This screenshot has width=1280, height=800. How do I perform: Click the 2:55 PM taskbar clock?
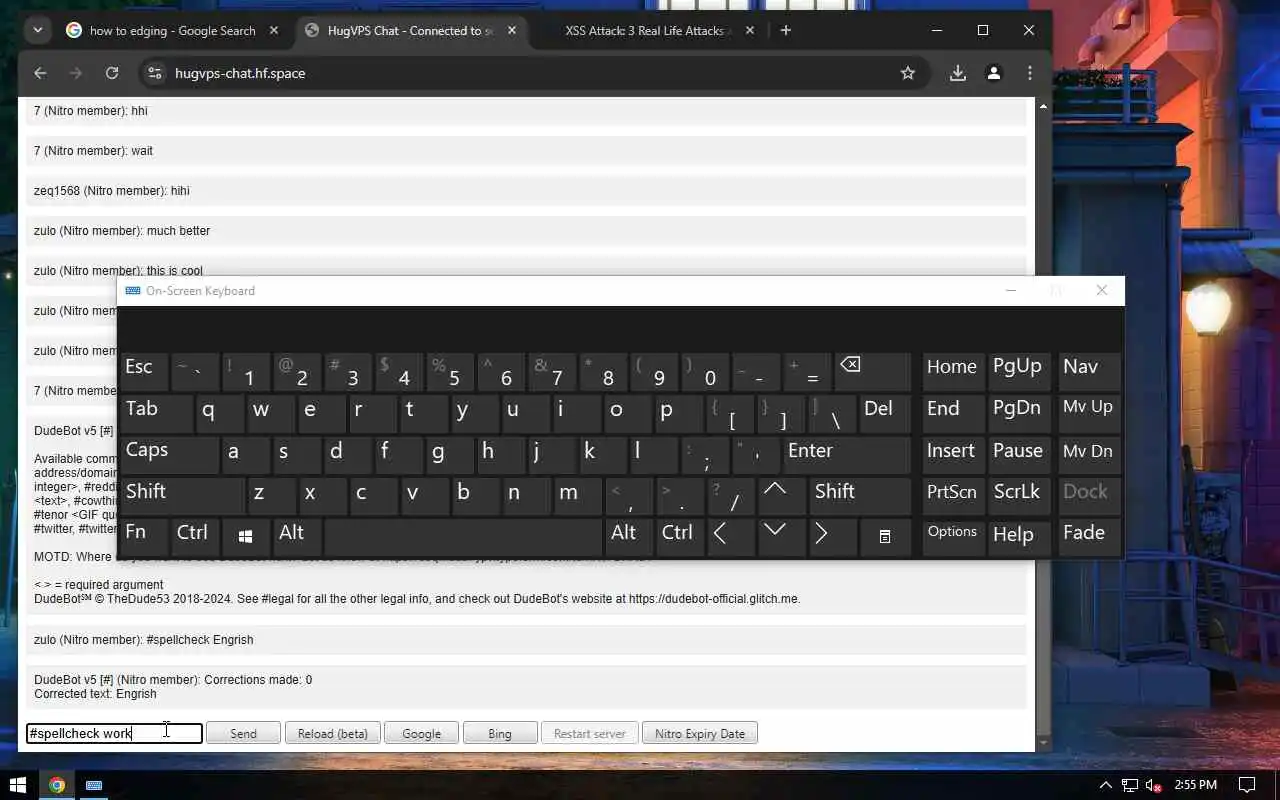pos(1195,785)
